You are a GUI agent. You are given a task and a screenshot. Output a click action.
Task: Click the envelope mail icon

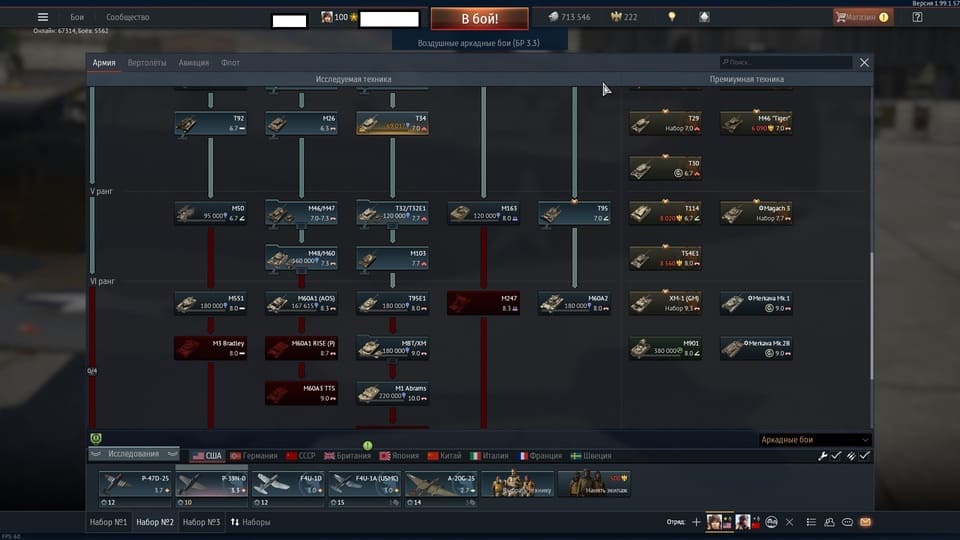point(865,522)
